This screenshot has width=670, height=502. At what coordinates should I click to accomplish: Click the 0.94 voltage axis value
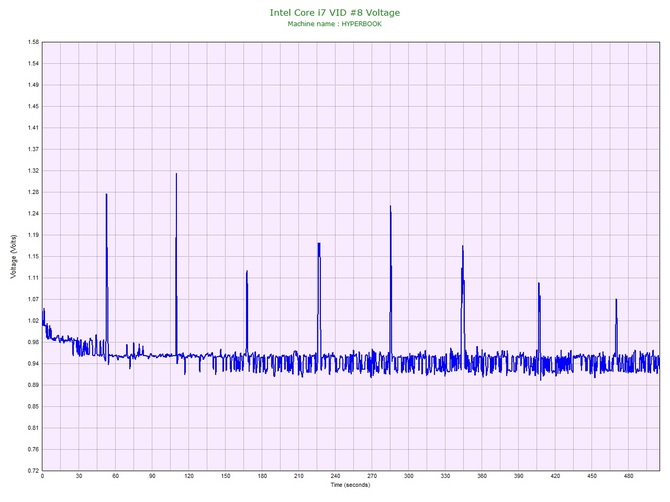[x=33, y=364]
